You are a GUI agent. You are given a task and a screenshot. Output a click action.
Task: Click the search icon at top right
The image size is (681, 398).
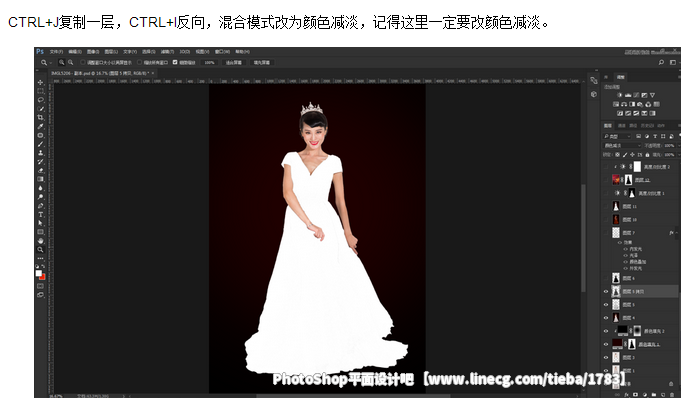point(661,63)
